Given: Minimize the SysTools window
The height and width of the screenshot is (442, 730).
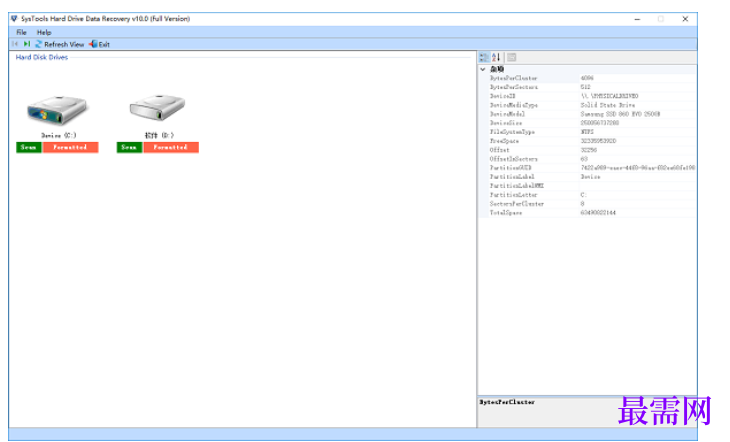Looking at the screenshot, I should click(637, 19).
